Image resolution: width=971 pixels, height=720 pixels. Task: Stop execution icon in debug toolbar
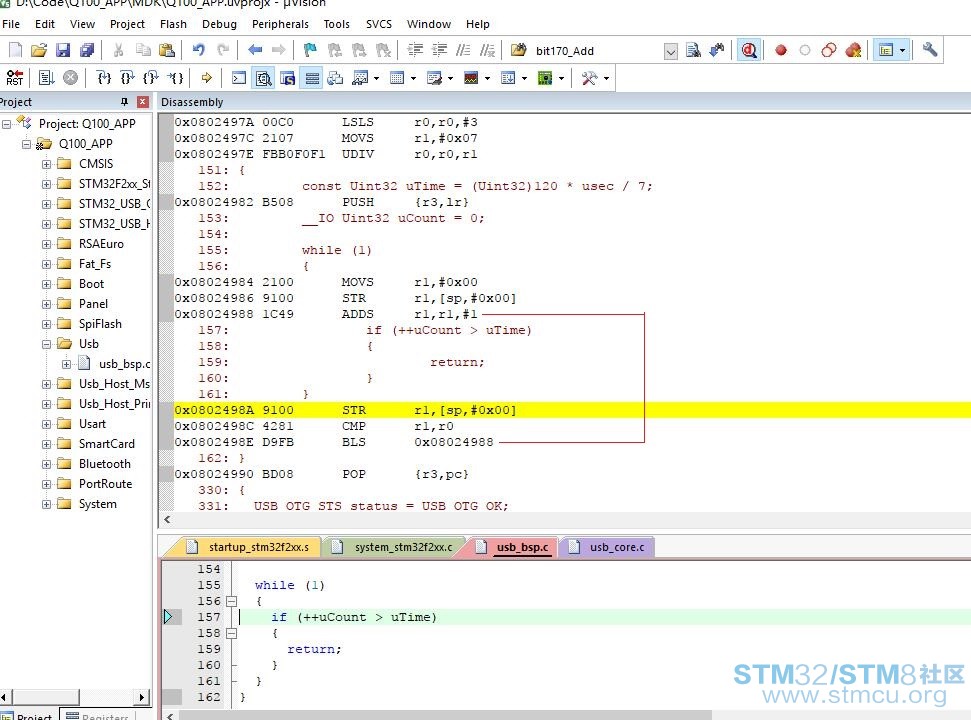pos(71,78)
